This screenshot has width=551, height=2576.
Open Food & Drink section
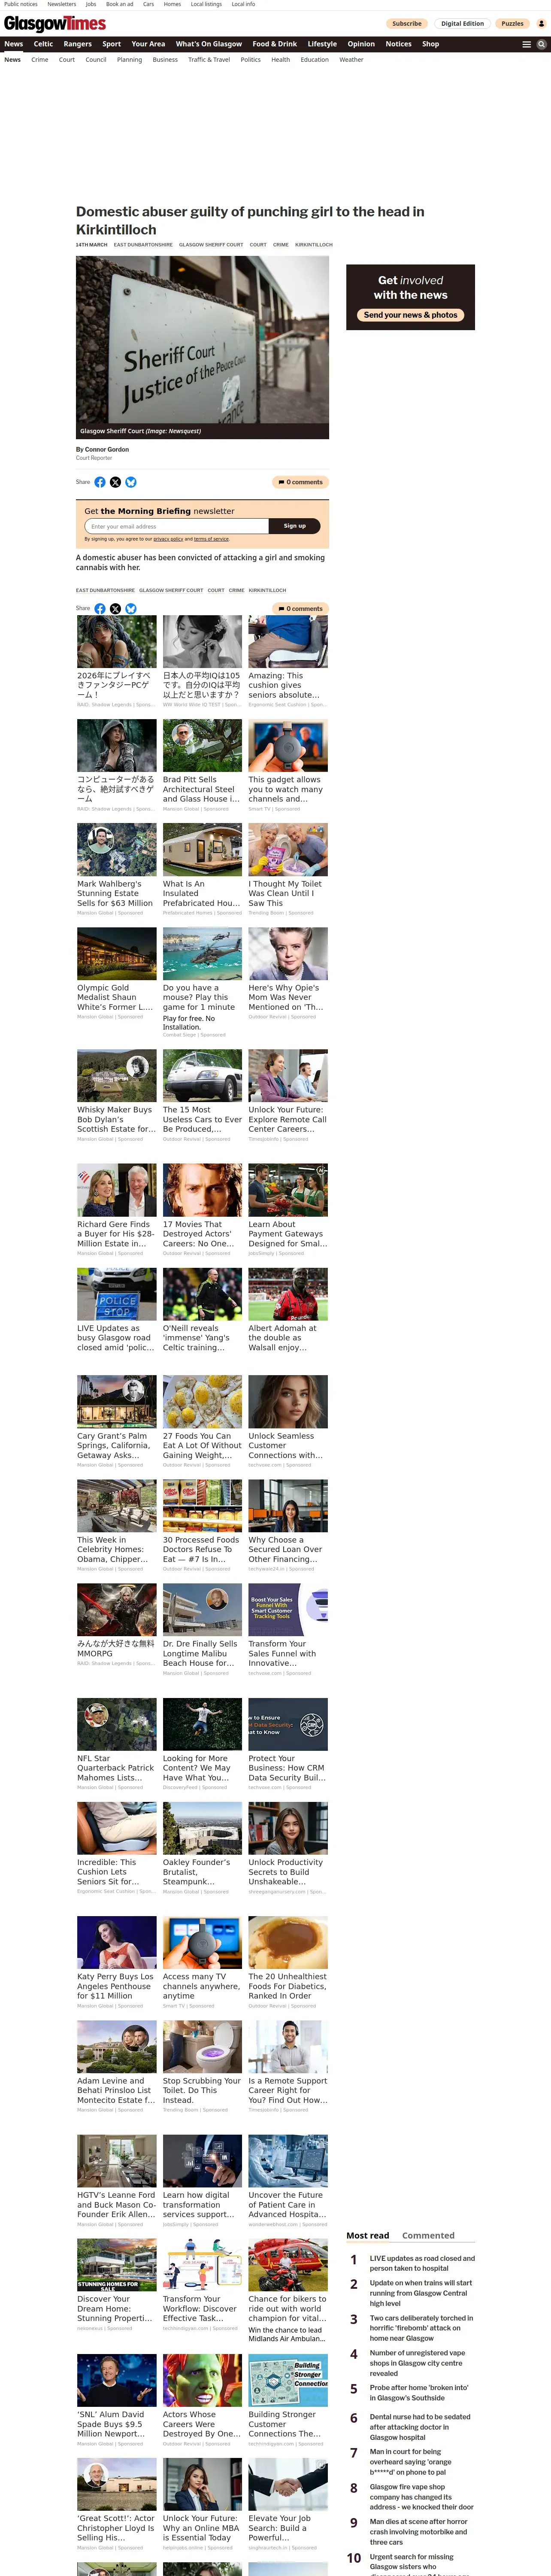pos(275,44)
